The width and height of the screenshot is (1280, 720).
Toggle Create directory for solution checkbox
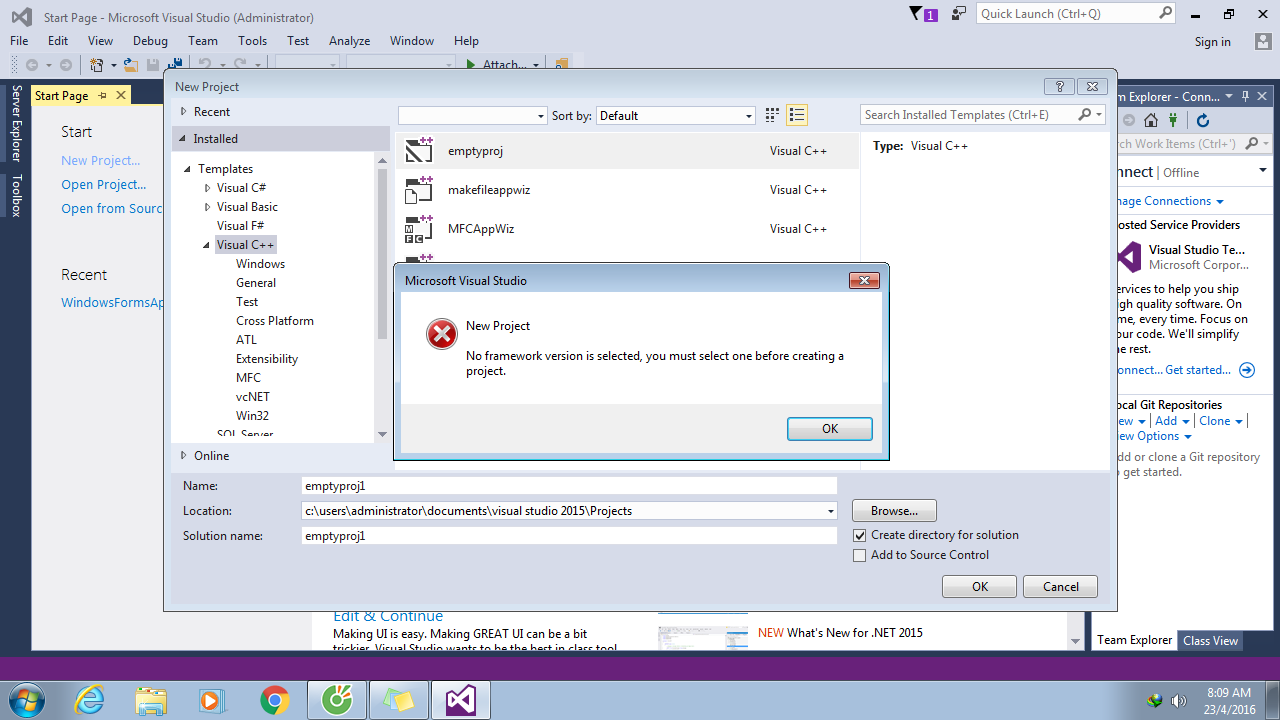pos(860,535)
